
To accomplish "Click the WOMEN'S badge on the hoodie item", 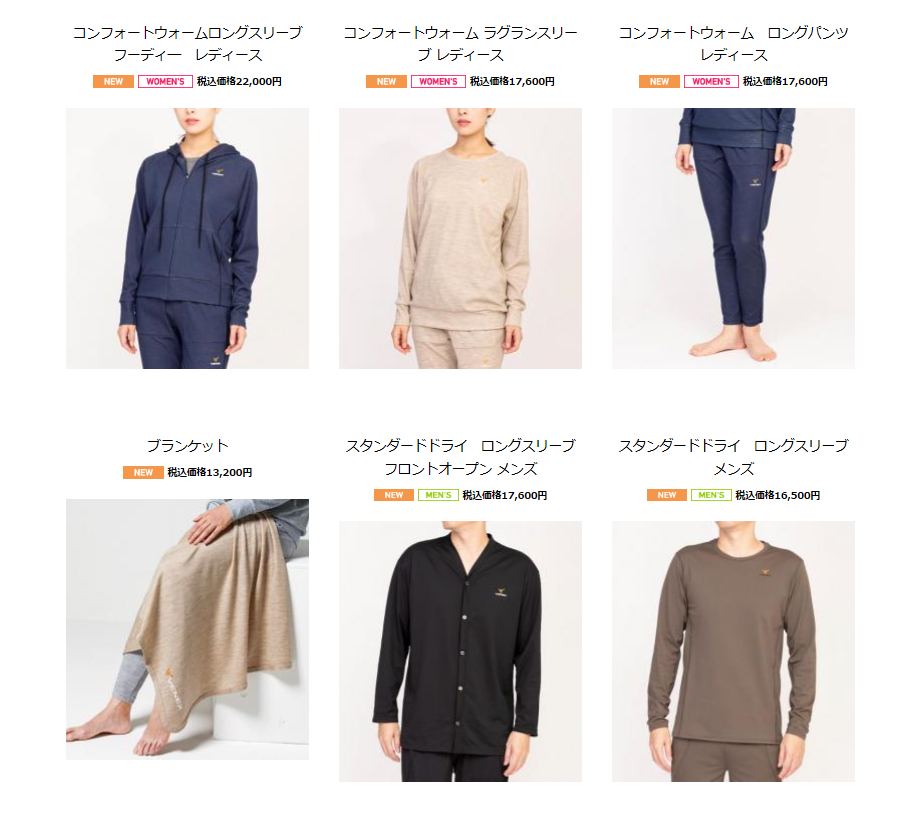I will click(x=165, y=81).
